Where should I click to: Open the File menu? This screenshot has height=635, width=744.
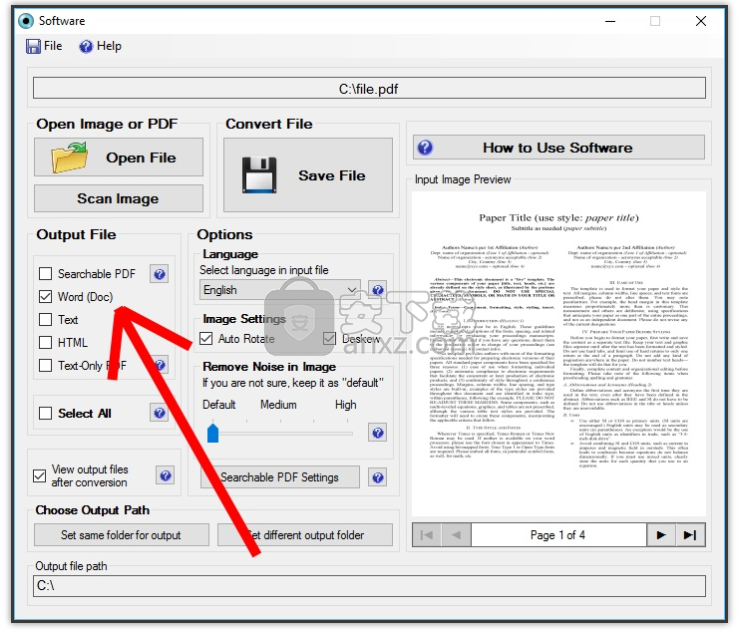44,46
